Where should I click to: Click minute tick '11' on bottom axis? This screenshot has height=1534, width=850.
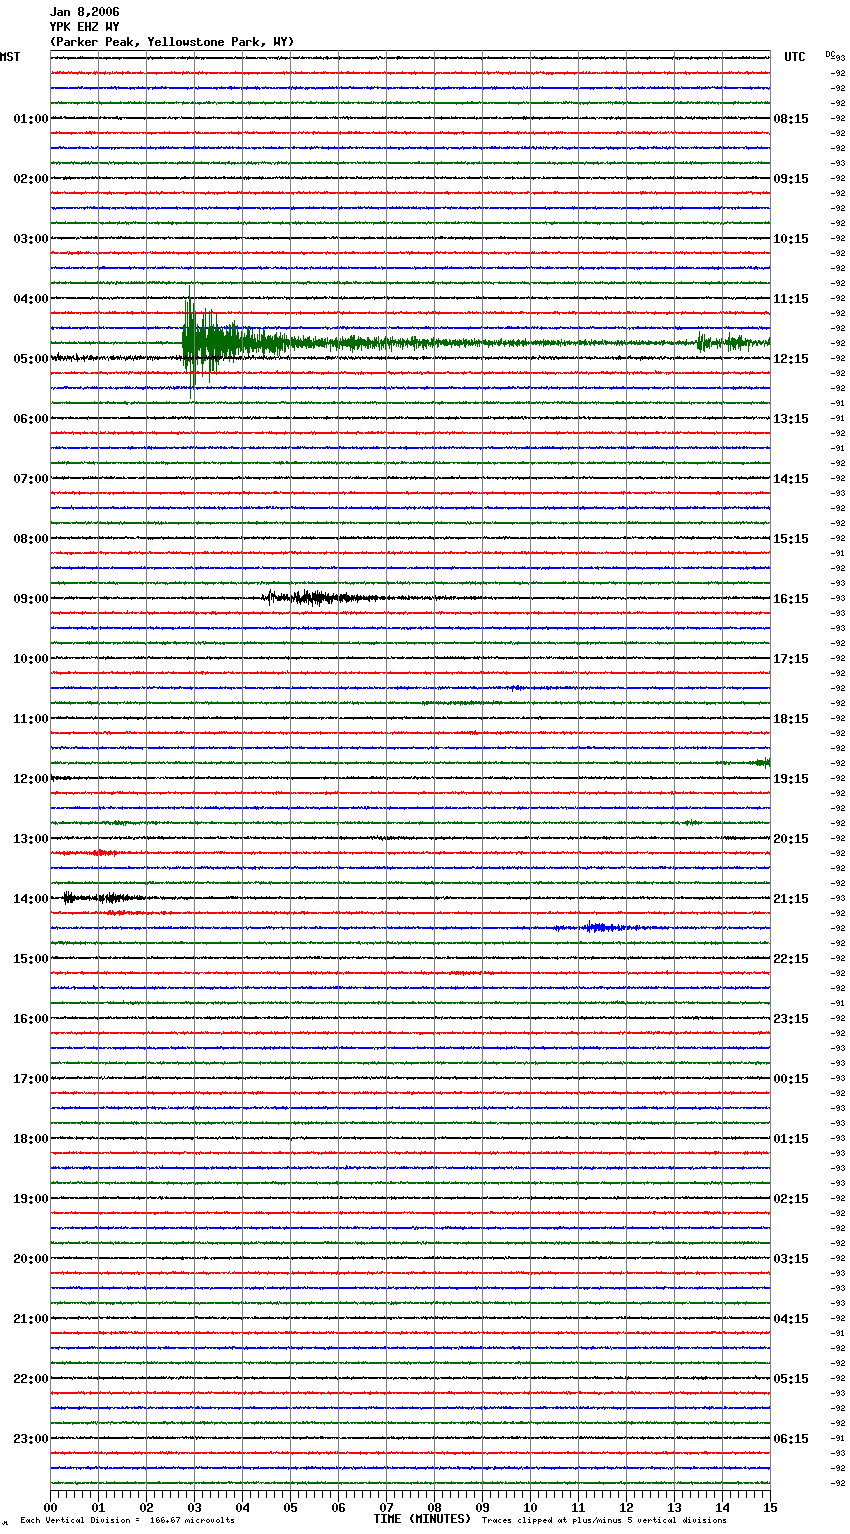[x=578, y=1507]
